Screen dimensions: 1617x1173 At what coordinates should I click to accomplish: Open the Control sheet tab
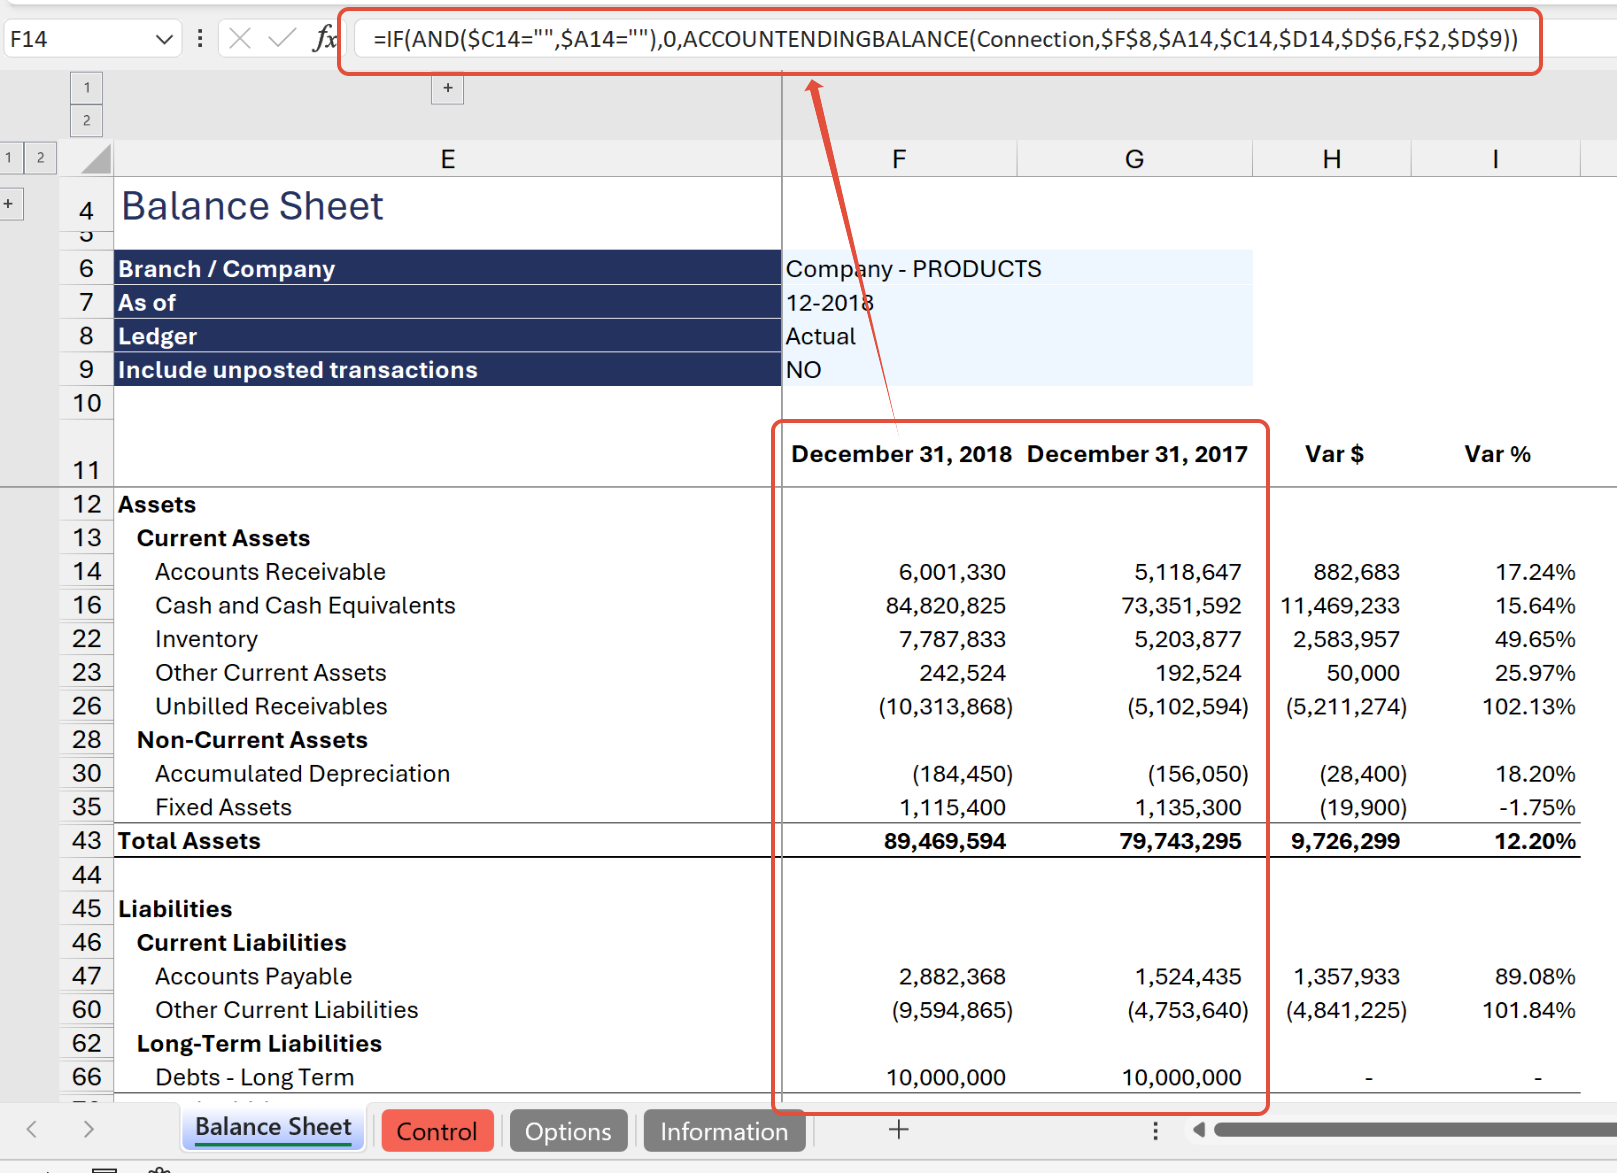437,1131
